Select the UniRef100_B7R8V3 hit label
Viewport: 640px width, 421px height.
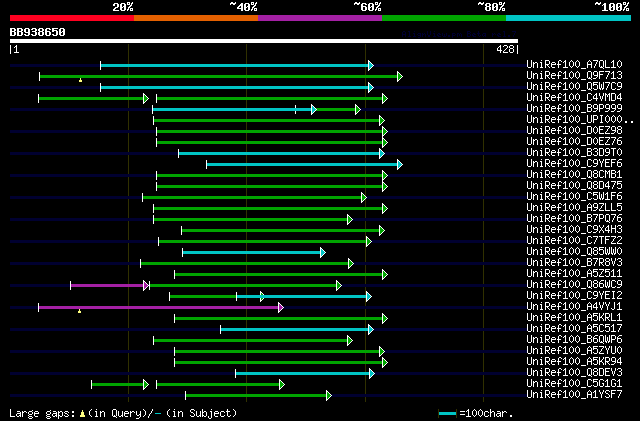click(574, 263)
